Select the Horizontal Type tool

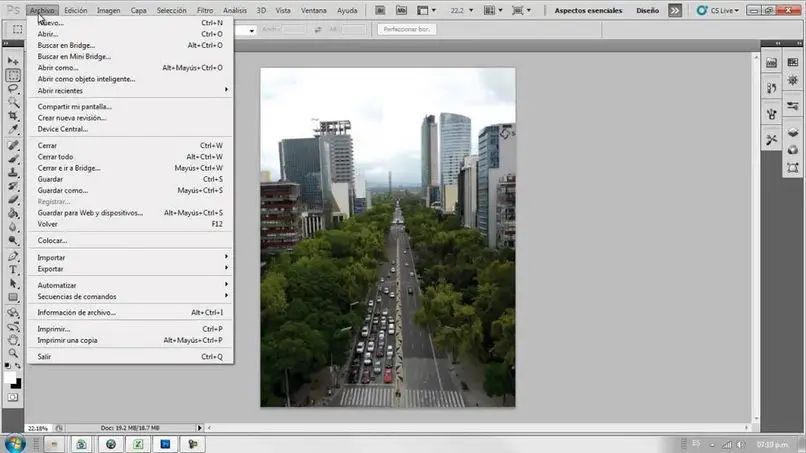14,269
